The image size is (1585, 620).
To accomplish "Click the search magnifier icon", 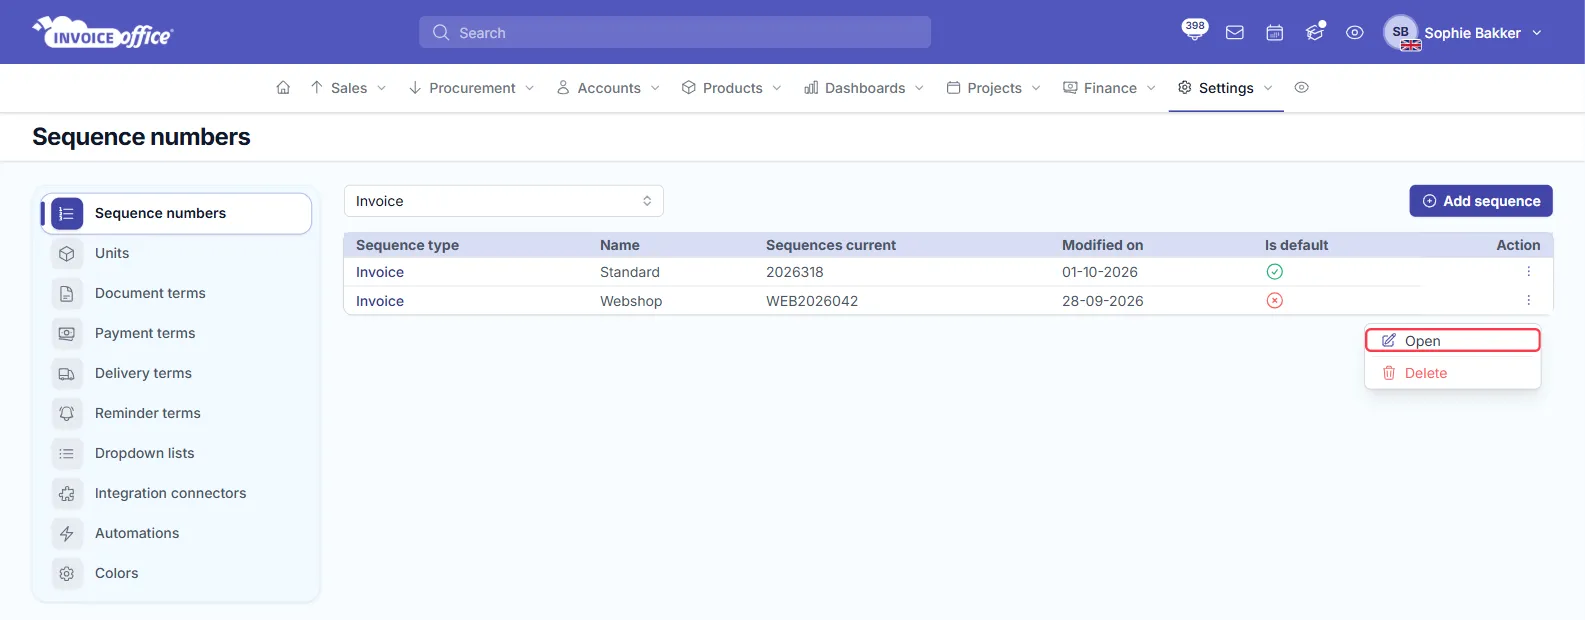I will [441, 33].
